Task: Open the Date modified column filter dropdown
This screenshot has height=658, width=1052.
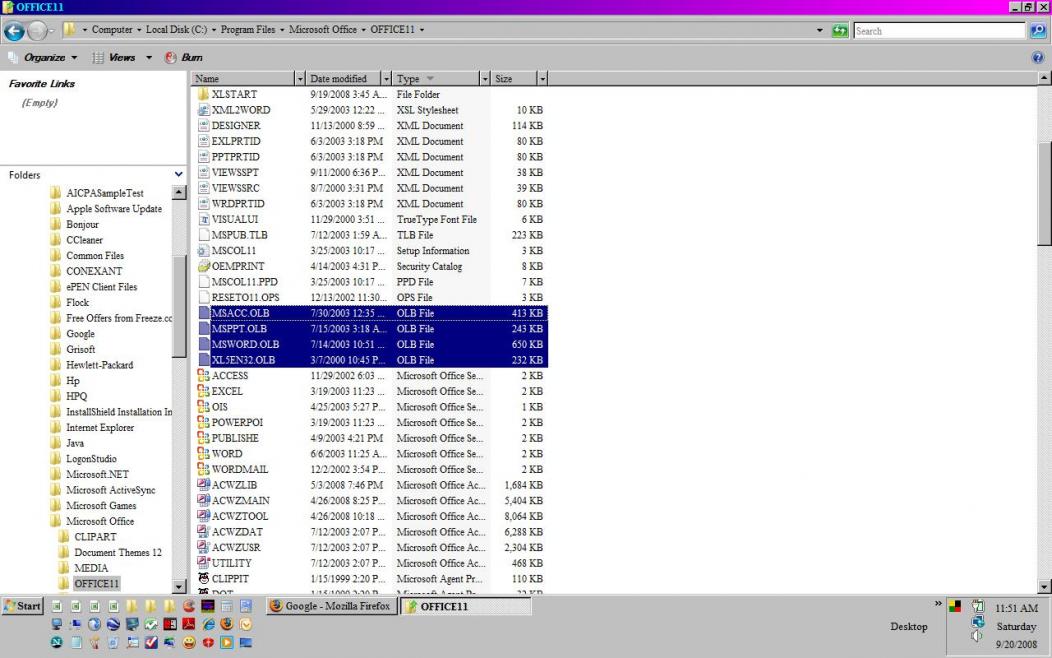Action: tap(386, 79)
